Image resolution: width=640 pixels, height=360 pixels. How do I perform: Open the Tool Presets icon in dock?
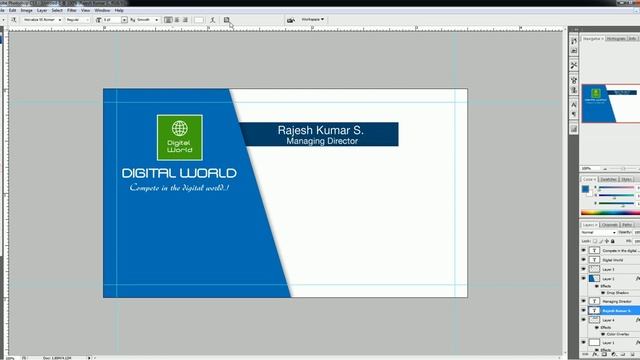(x=574, y=65)
